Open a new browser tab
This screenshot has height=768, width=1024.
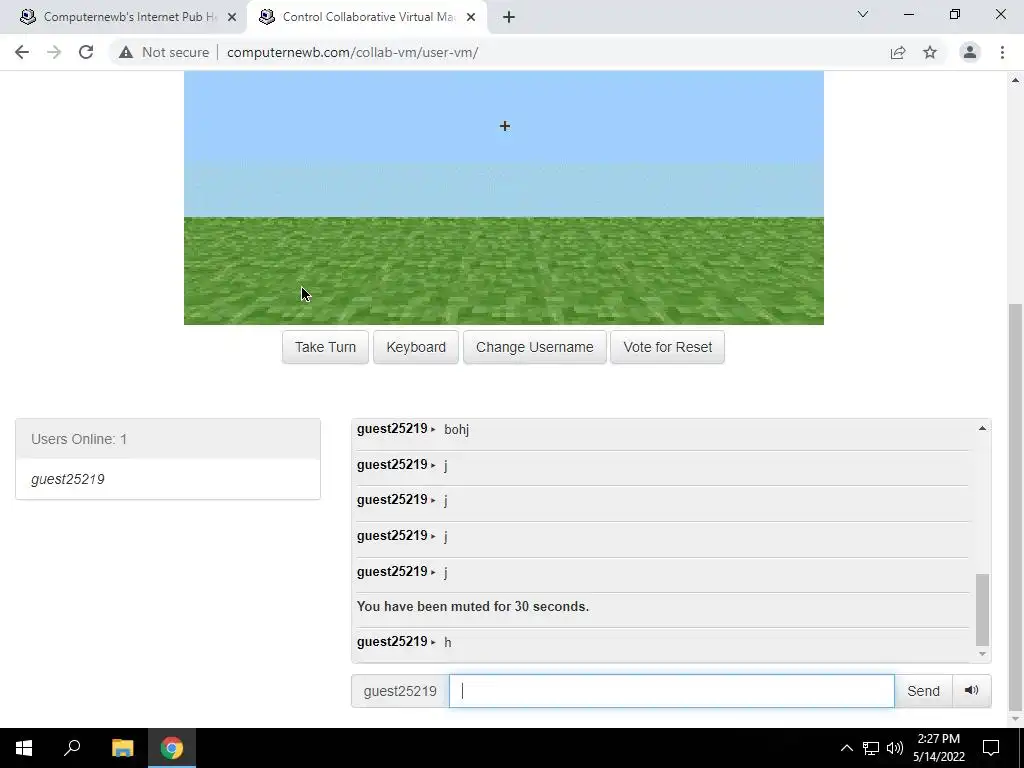pos(509,17)
